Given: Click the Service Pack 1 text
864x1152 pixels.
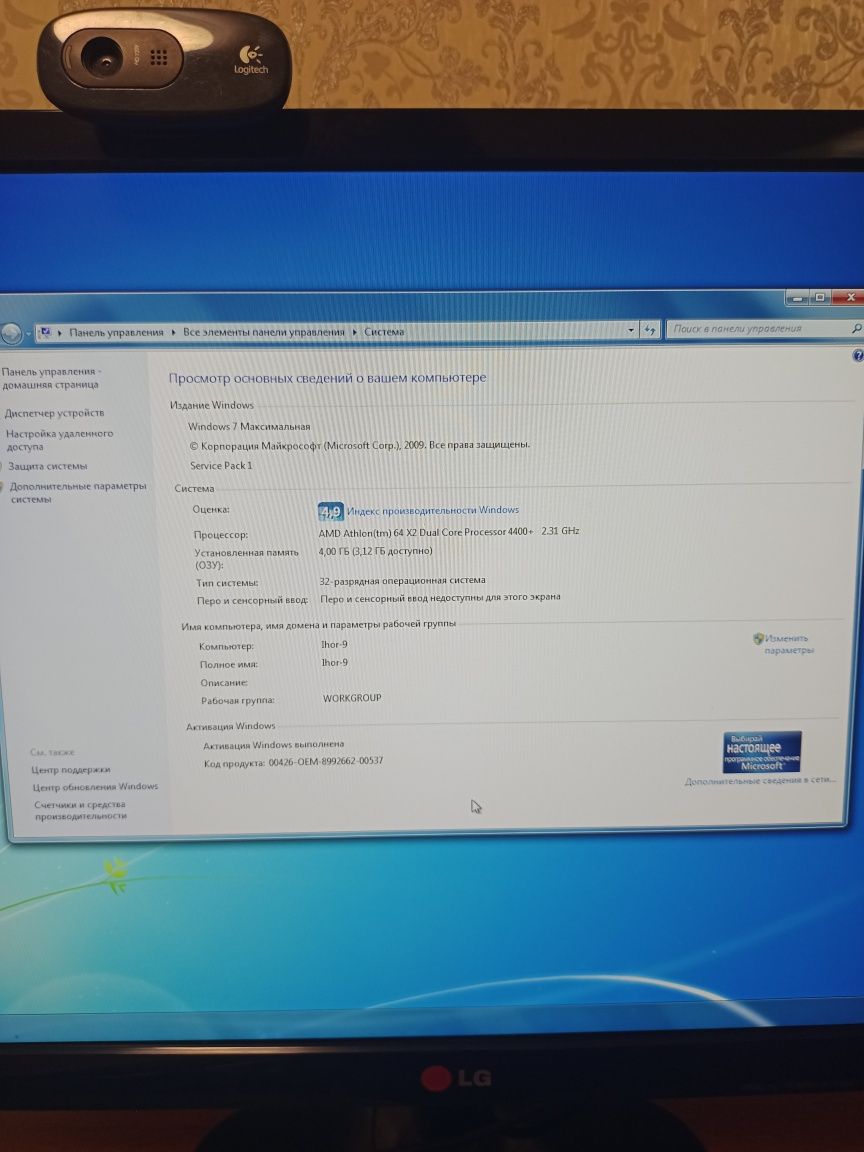Looking at the screenshot, I should tap(221, 465).
